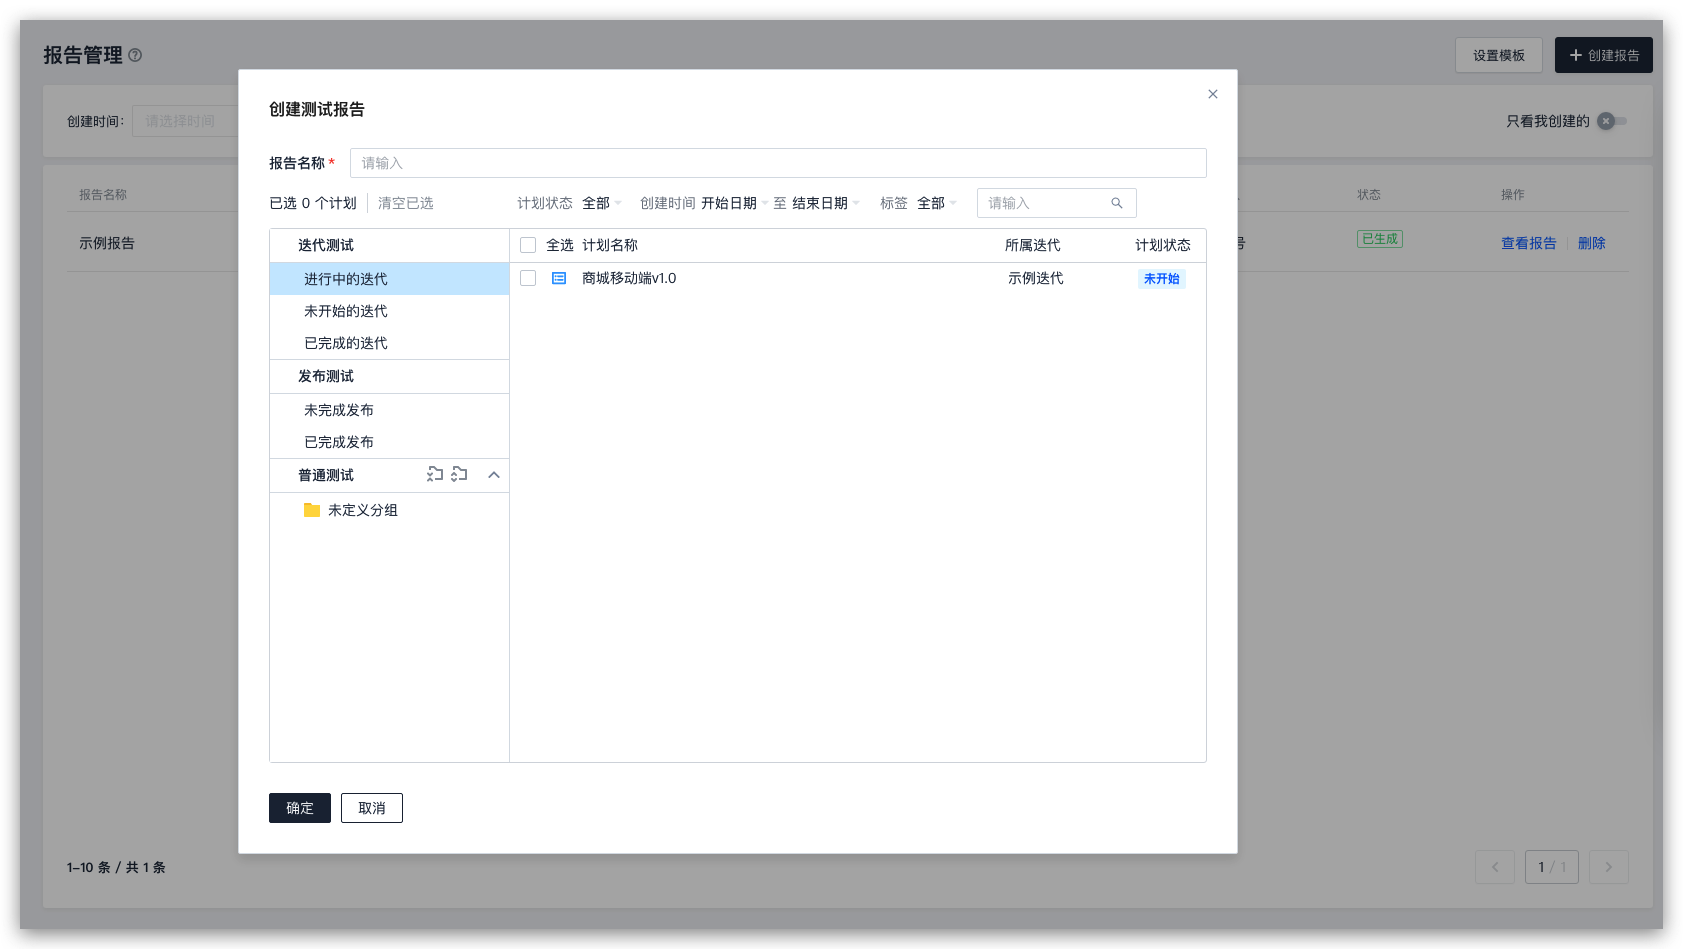The height and width of the screenshot is (949, 1683).
Task: Click the search magnifier icon in plan filter
Action: pyautogui.click(x=1117, y=203)
